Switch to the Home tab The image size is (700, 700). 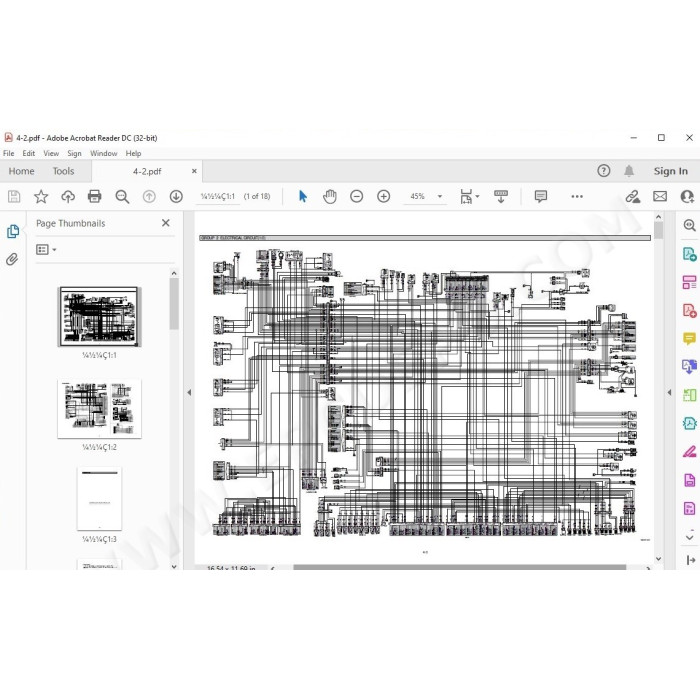tap(21, 171)
